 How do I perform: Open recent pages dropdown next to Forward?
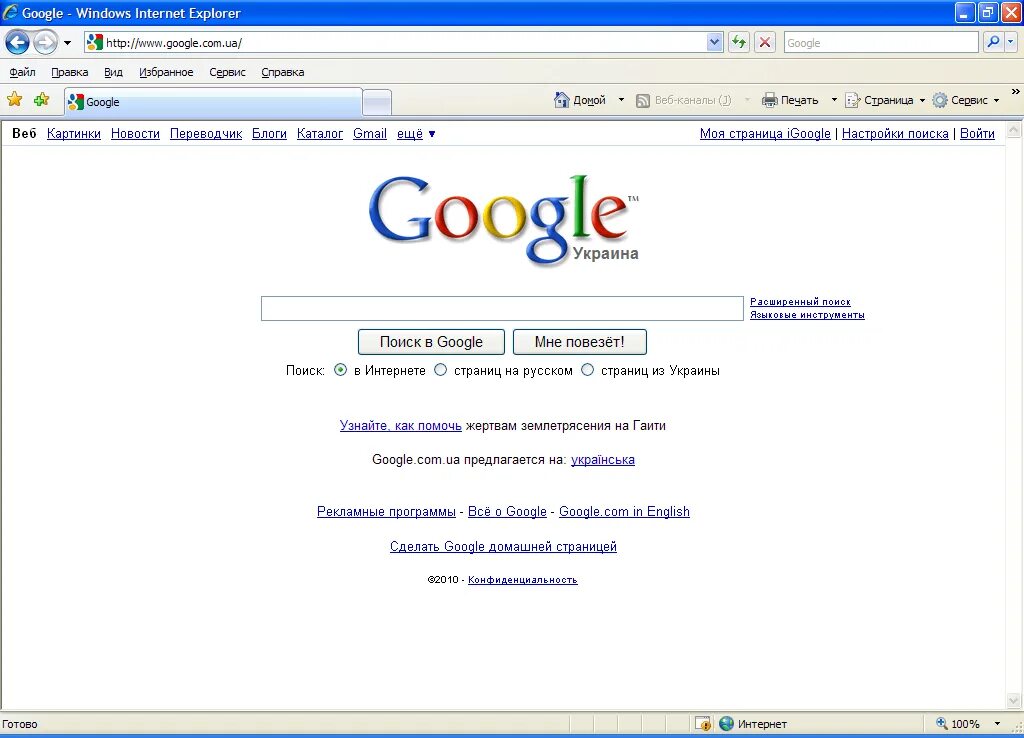[x=67, y=43]
